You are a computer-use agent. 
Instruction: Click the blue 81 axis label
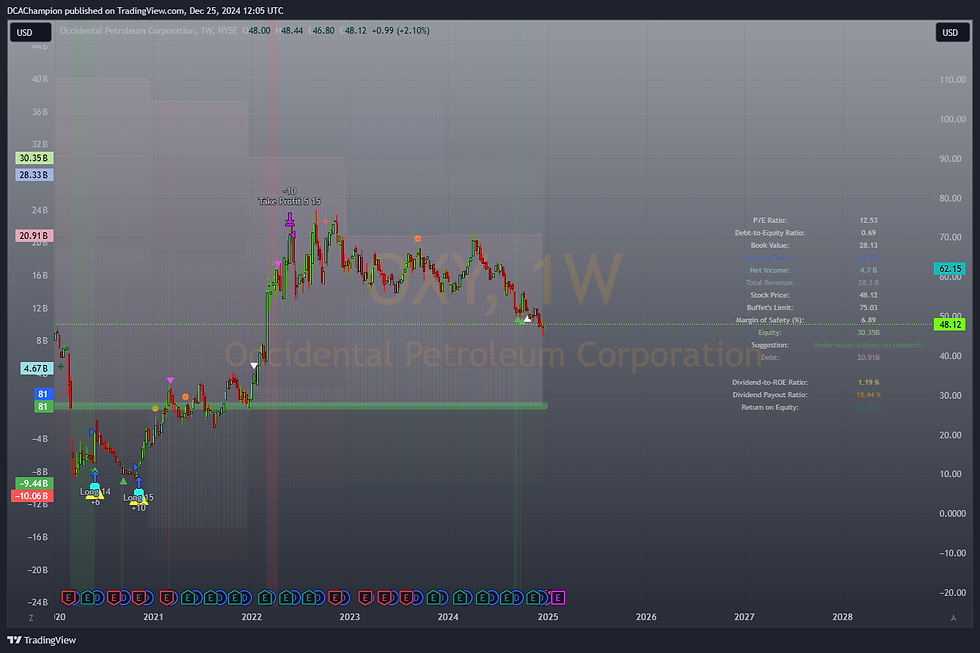pos(42,394)
